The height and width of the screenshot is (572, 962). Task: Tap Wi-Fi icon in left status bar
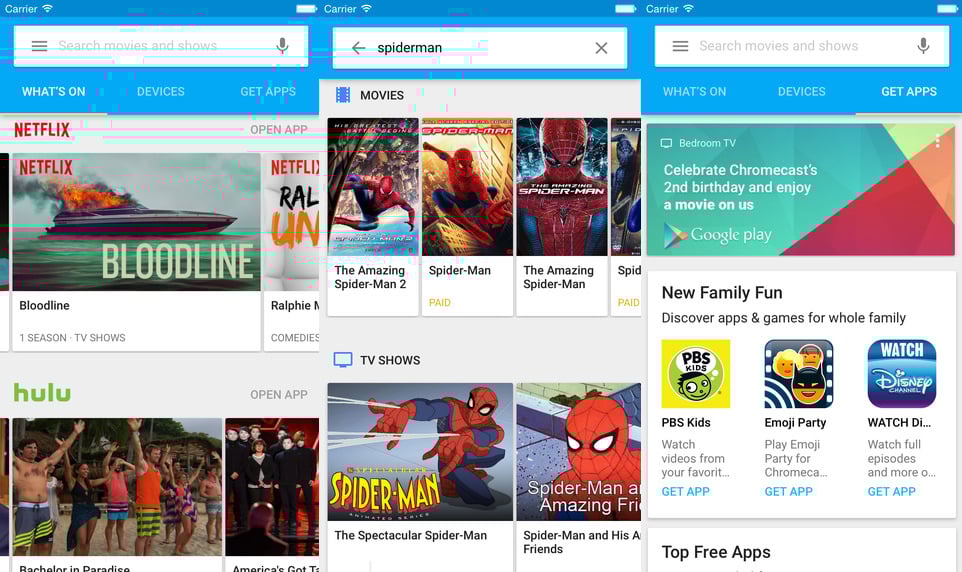coord(47,9)
